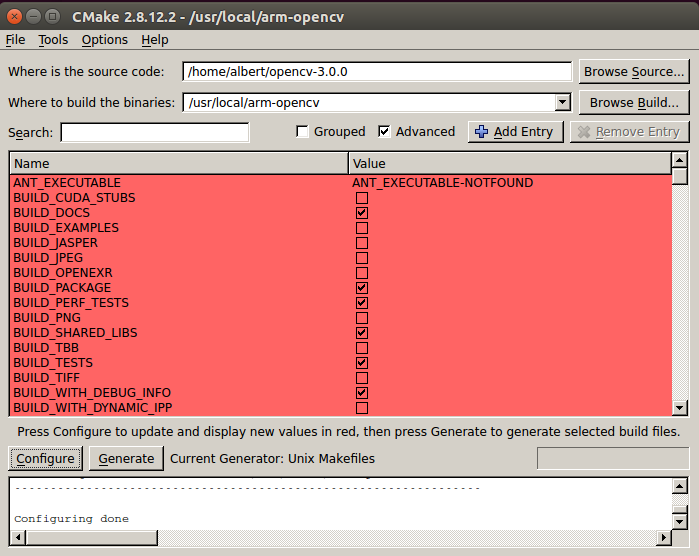Click the Remove Entry button
Image resolution: width=699 pixels, height=556 pixels.
[629, 132]
